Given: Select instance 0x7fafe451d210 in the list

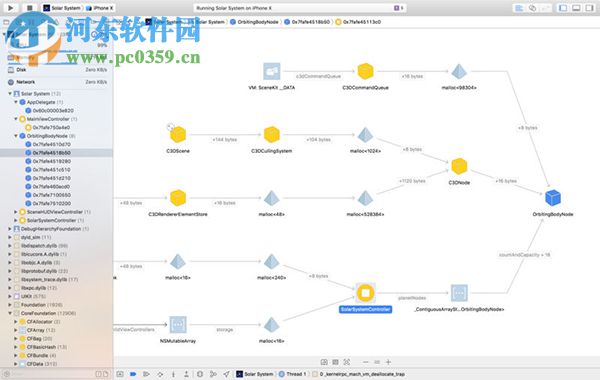Looking at the screenshot, I should click(x=57, y=178).
